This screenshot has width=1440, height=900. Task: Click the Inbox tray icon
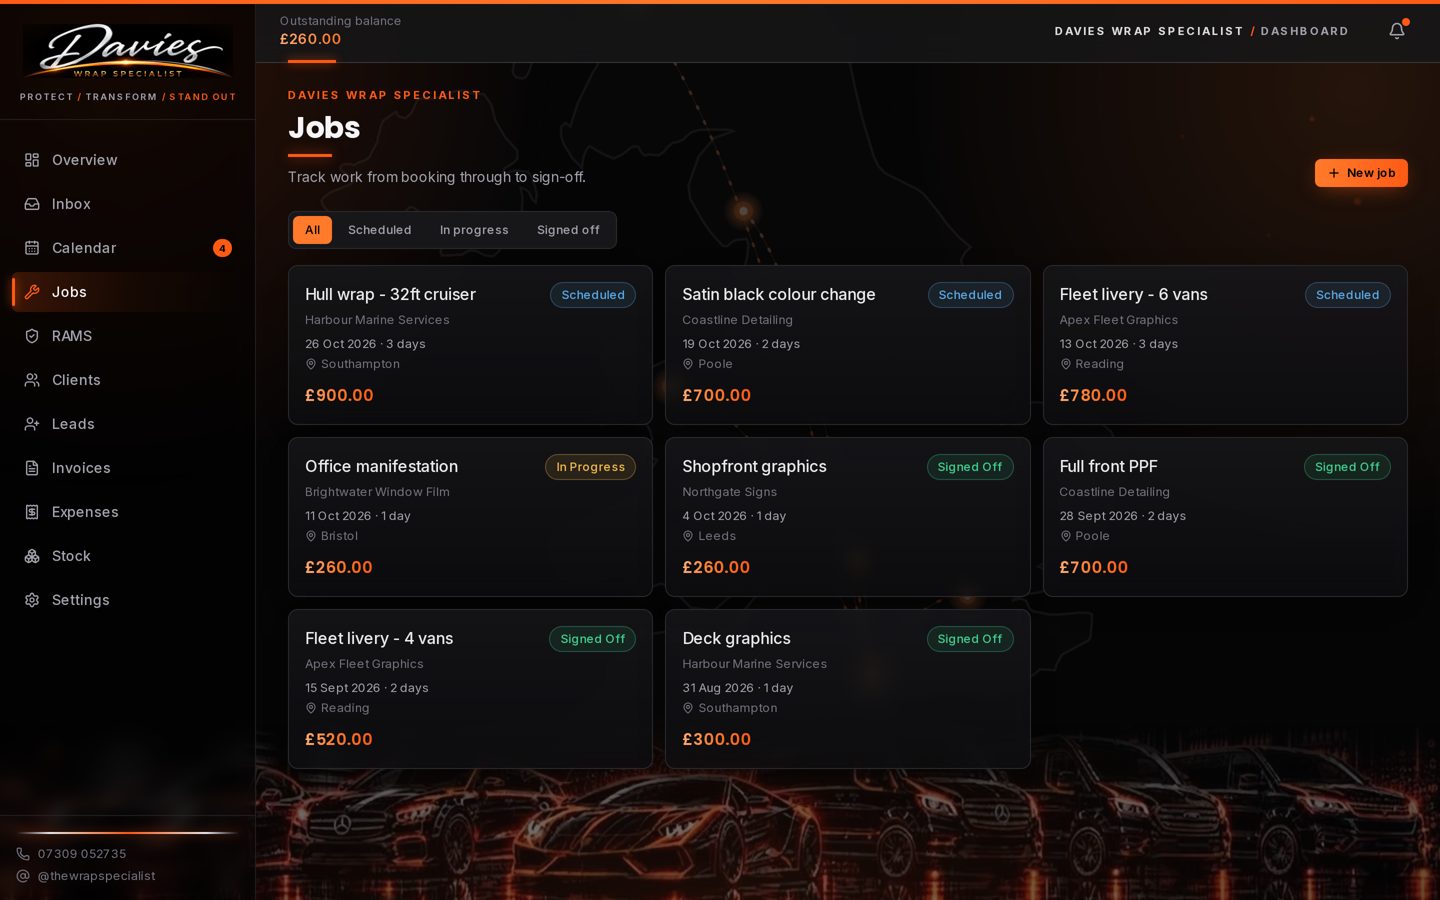(32, 204)
